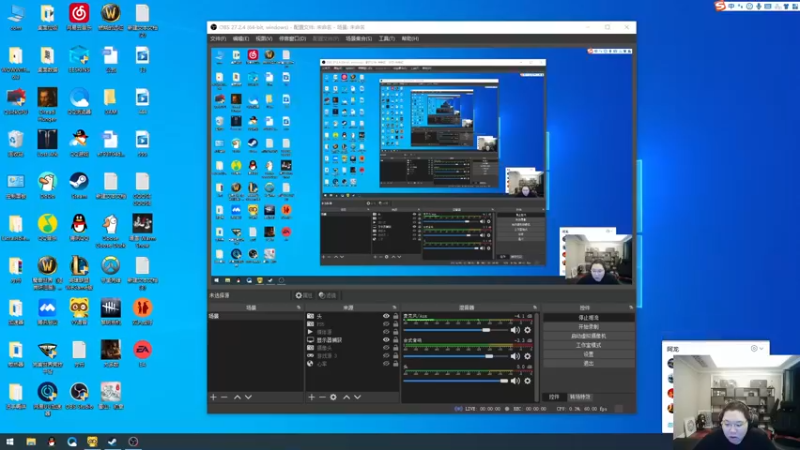Viewport: 800px width, 450px height.
Task: Pop out the Sources dock panel
Action: coord(394,308)
